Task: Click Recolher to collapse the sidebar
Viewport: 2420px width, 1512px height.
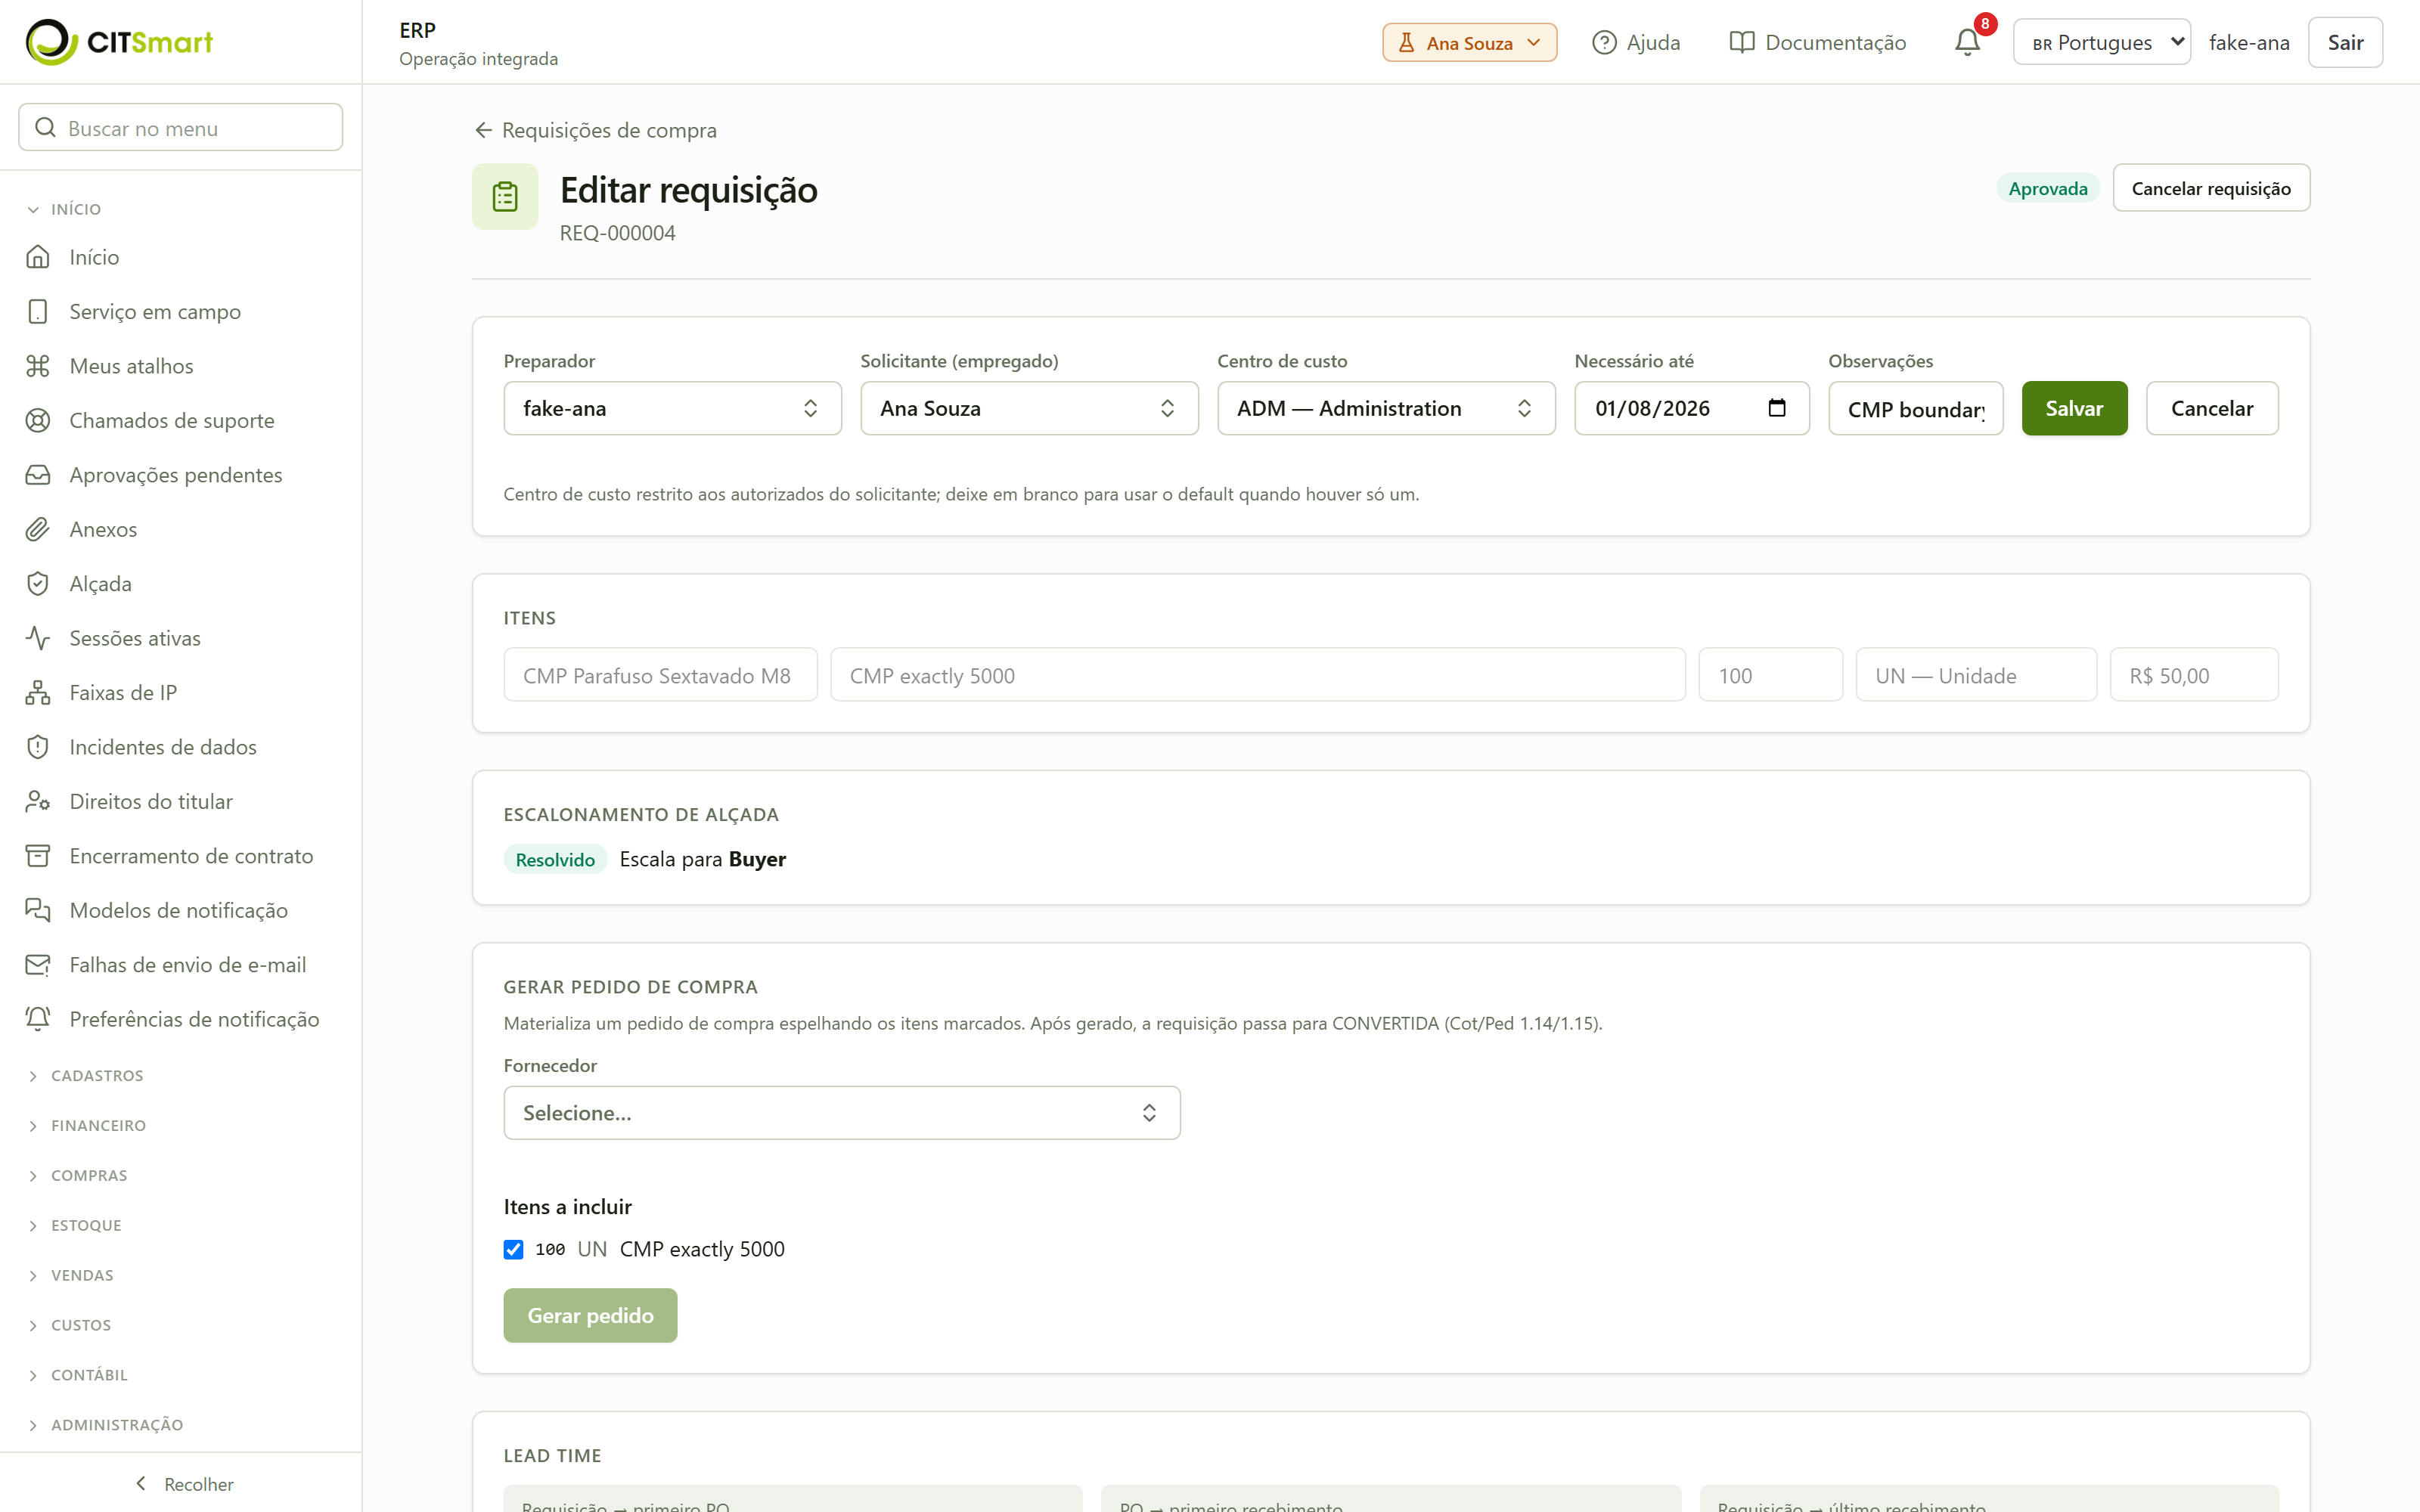Action: pyautogui.click(x=183, y=1484)
